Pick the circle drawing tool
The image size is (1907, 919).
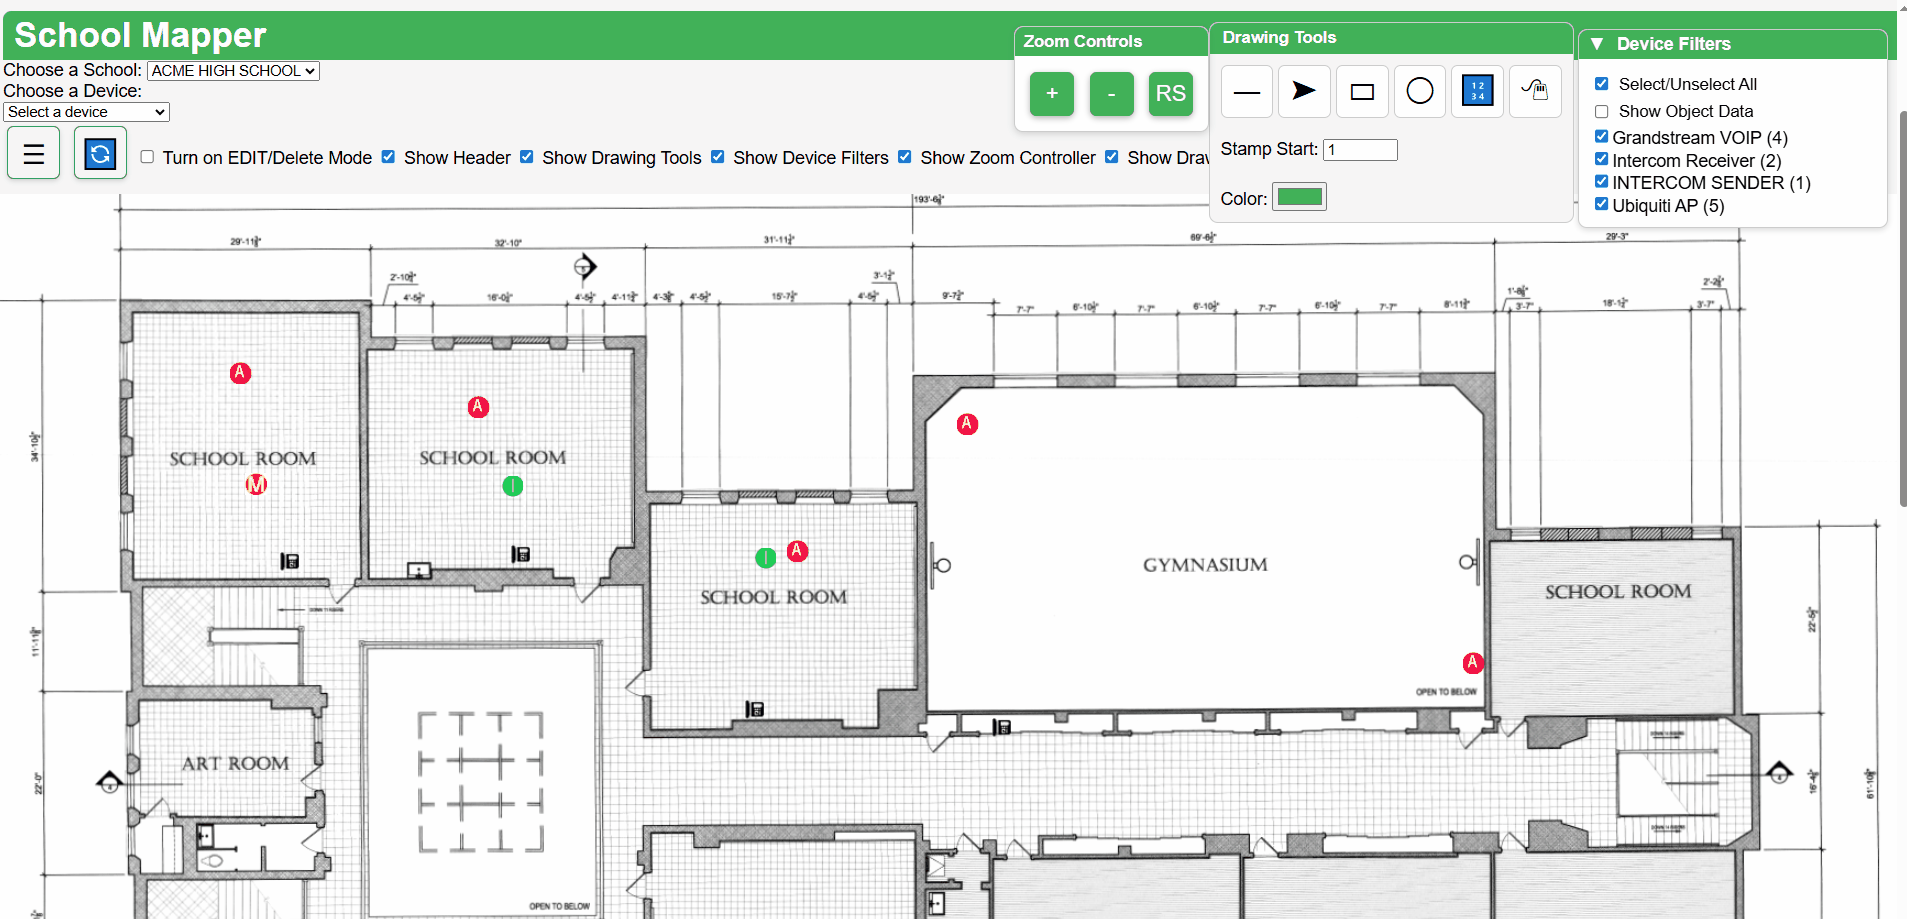click(x=1420, y=92)
